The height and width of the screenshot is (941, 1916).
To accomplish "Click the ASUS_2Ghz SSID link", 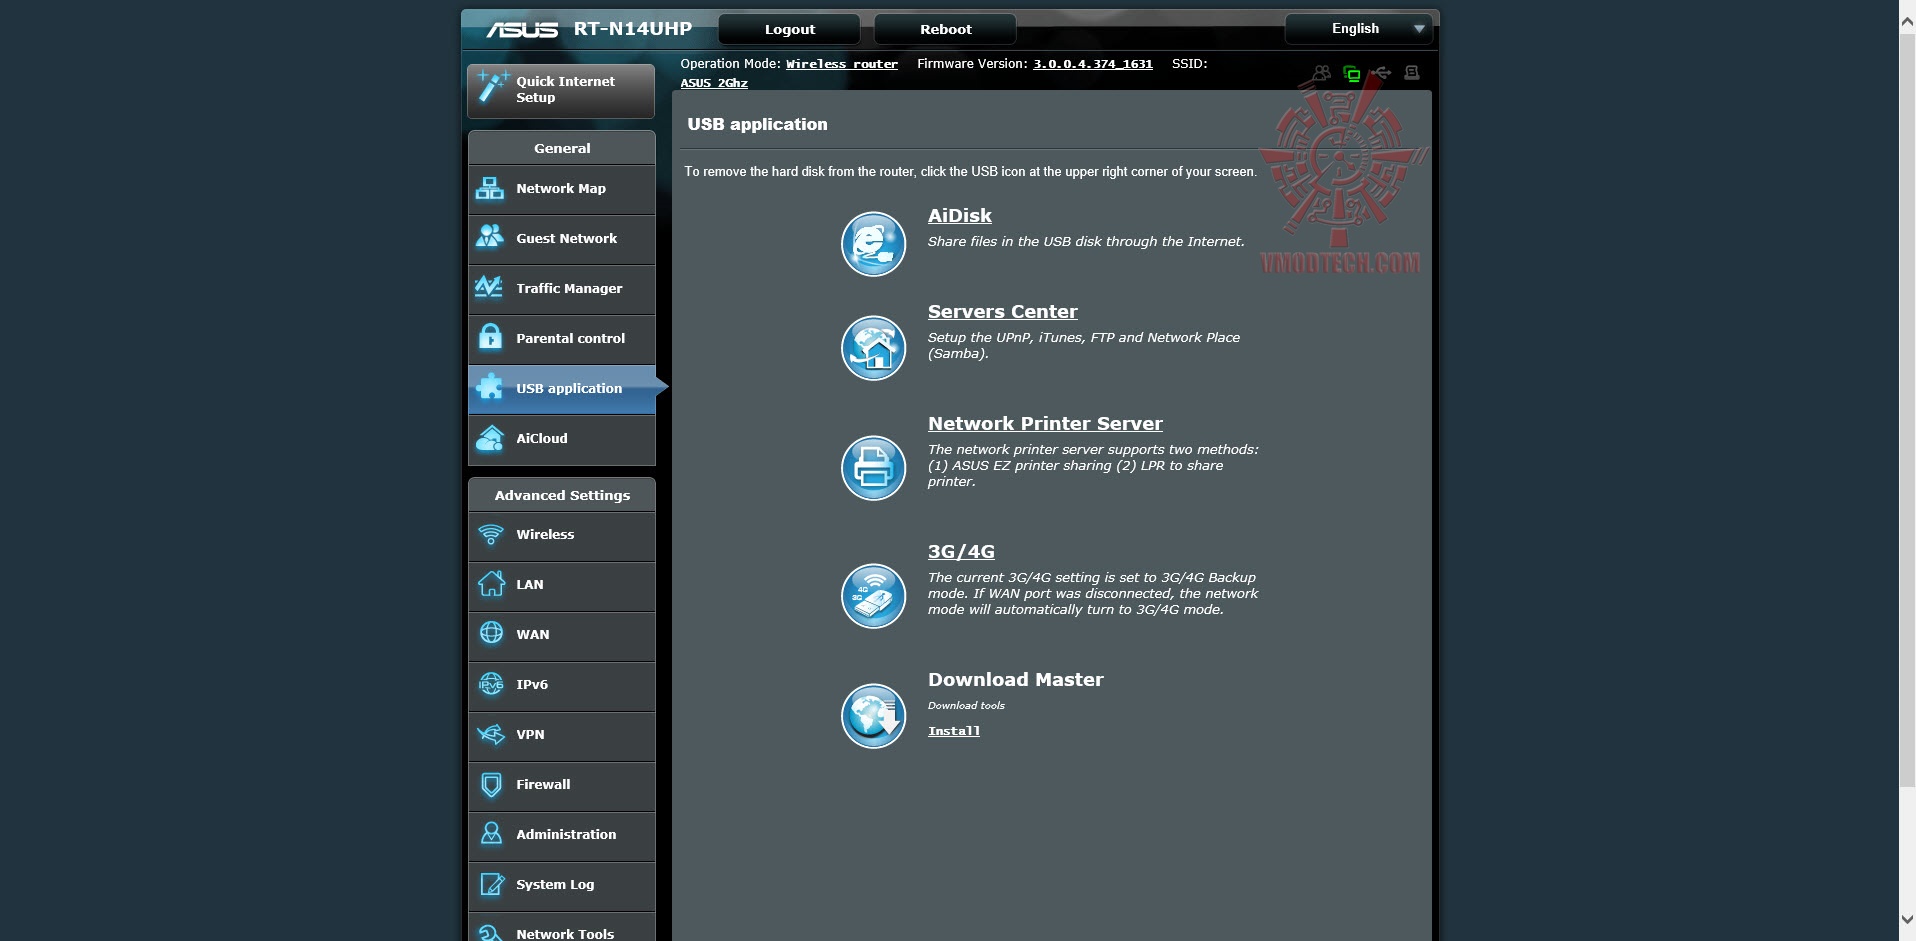I will (x=714, y=83).
